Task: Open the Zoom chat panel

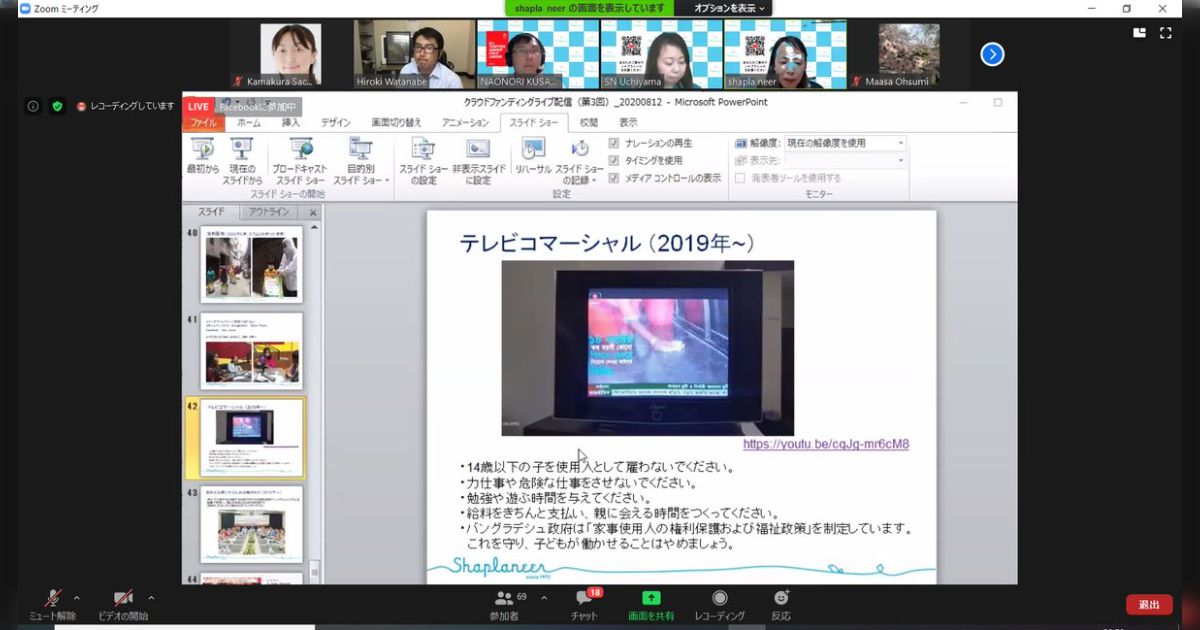Action: point(582,599)
